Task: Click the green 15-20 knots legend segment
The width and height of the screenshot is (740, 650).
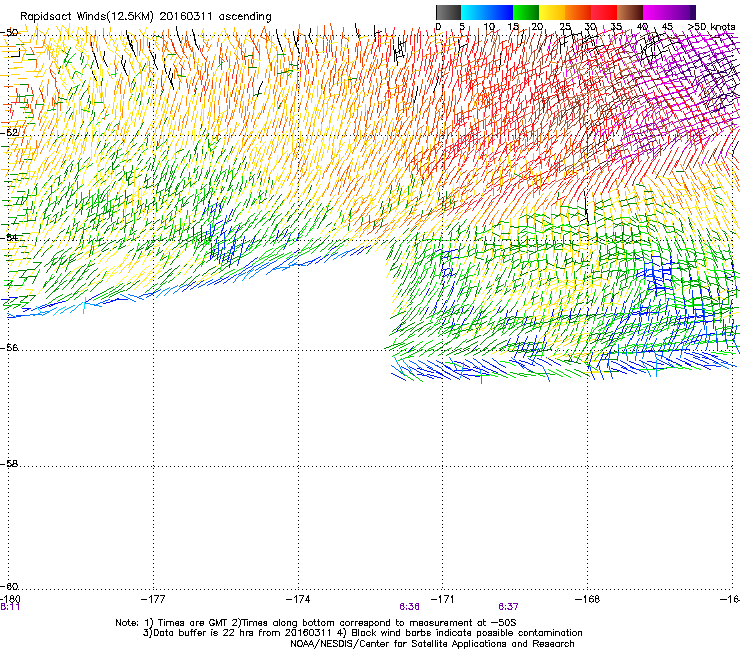Action: tap(526, 12)
